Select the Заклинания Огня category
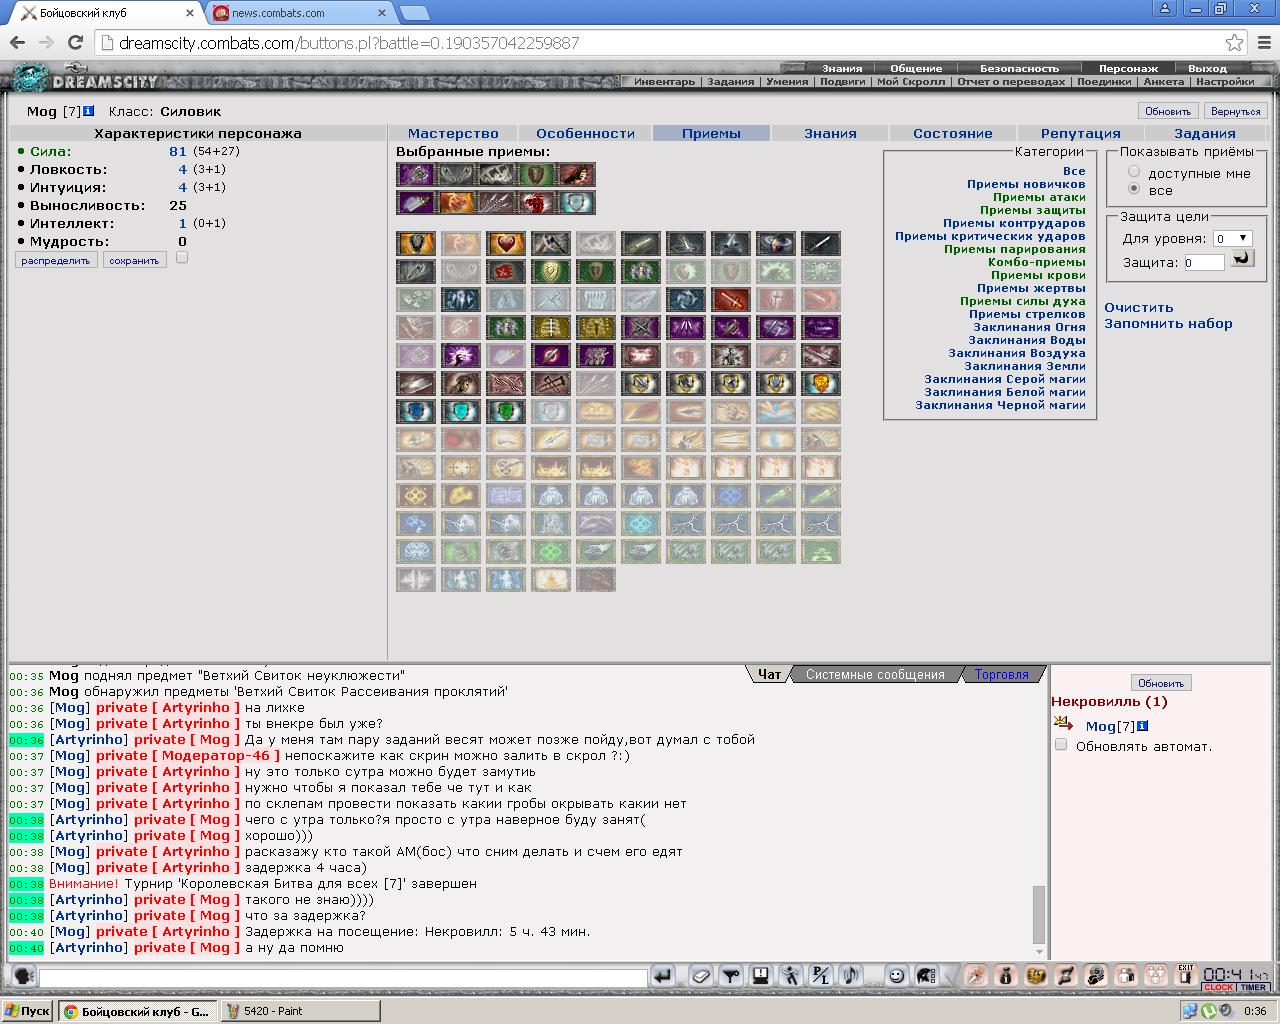Screen dimensions: 1280x1024 (x=1029, y=327)
